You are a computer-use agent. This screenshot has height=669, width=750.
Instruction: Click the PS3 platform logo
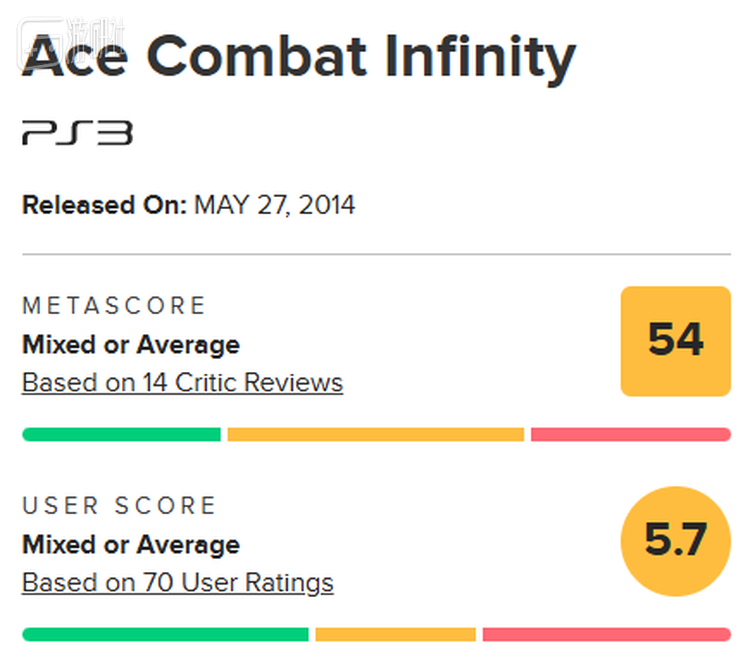77,133
